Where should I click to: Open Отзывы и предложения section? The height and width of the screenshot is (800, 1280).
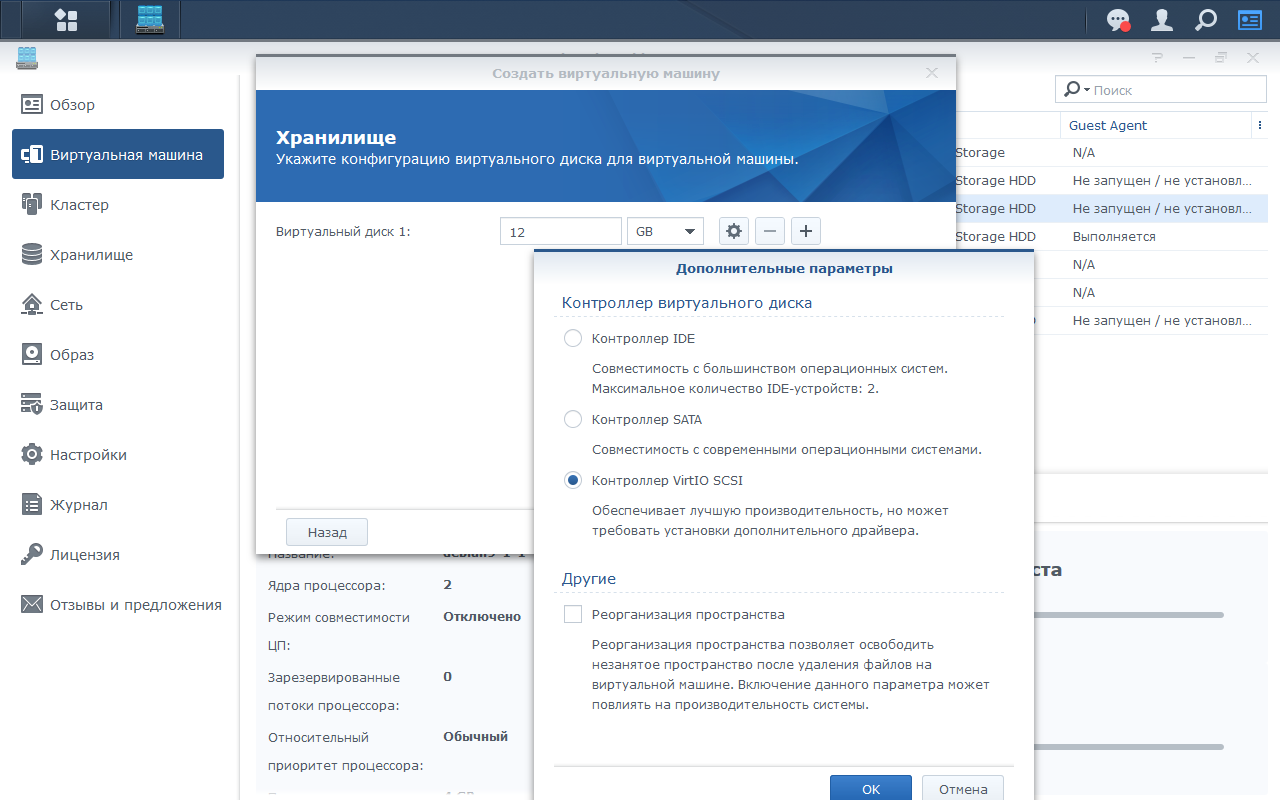(118, 605)
